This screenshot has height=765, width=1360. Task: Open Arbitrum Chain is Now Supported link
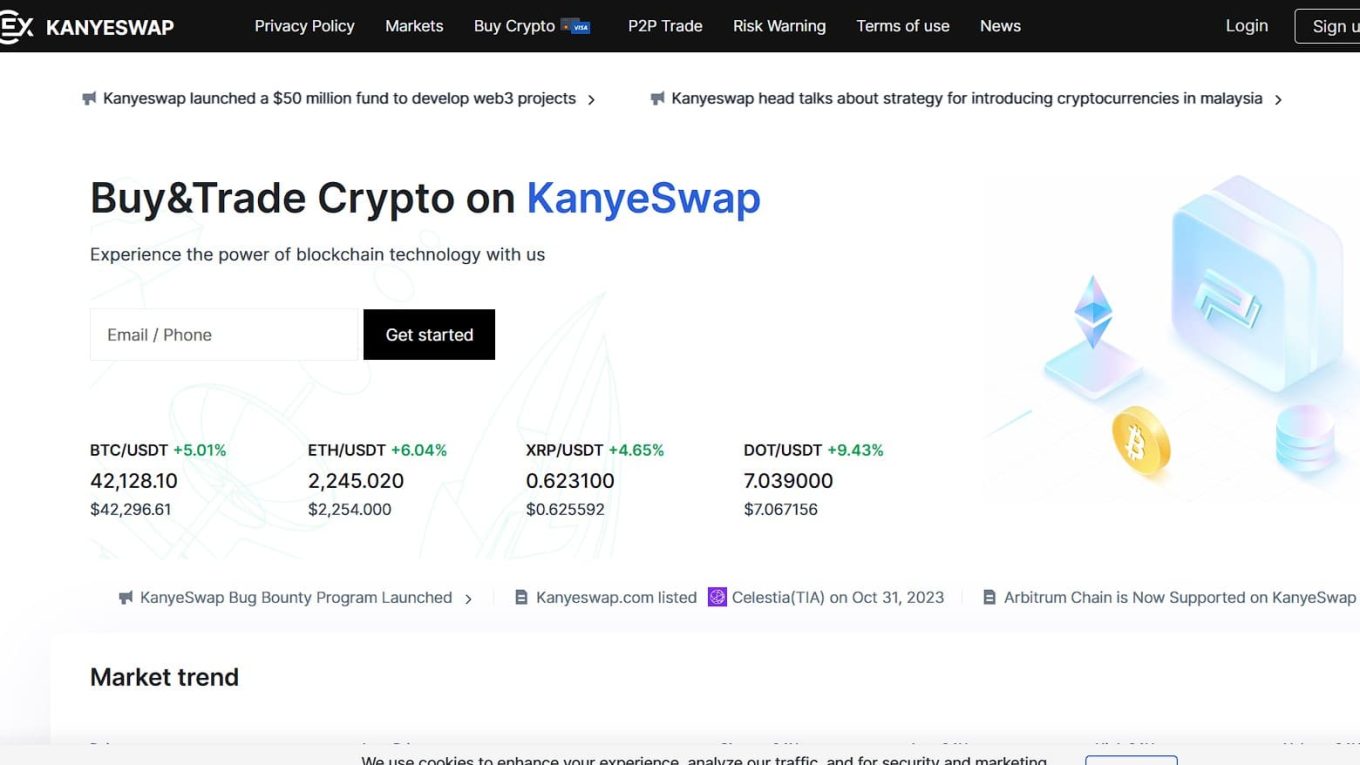(x=1180, y=598)
